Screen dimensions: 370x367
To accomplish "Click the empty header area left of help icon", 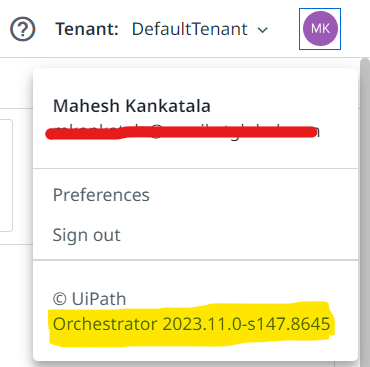I will [x=4, y=29].
